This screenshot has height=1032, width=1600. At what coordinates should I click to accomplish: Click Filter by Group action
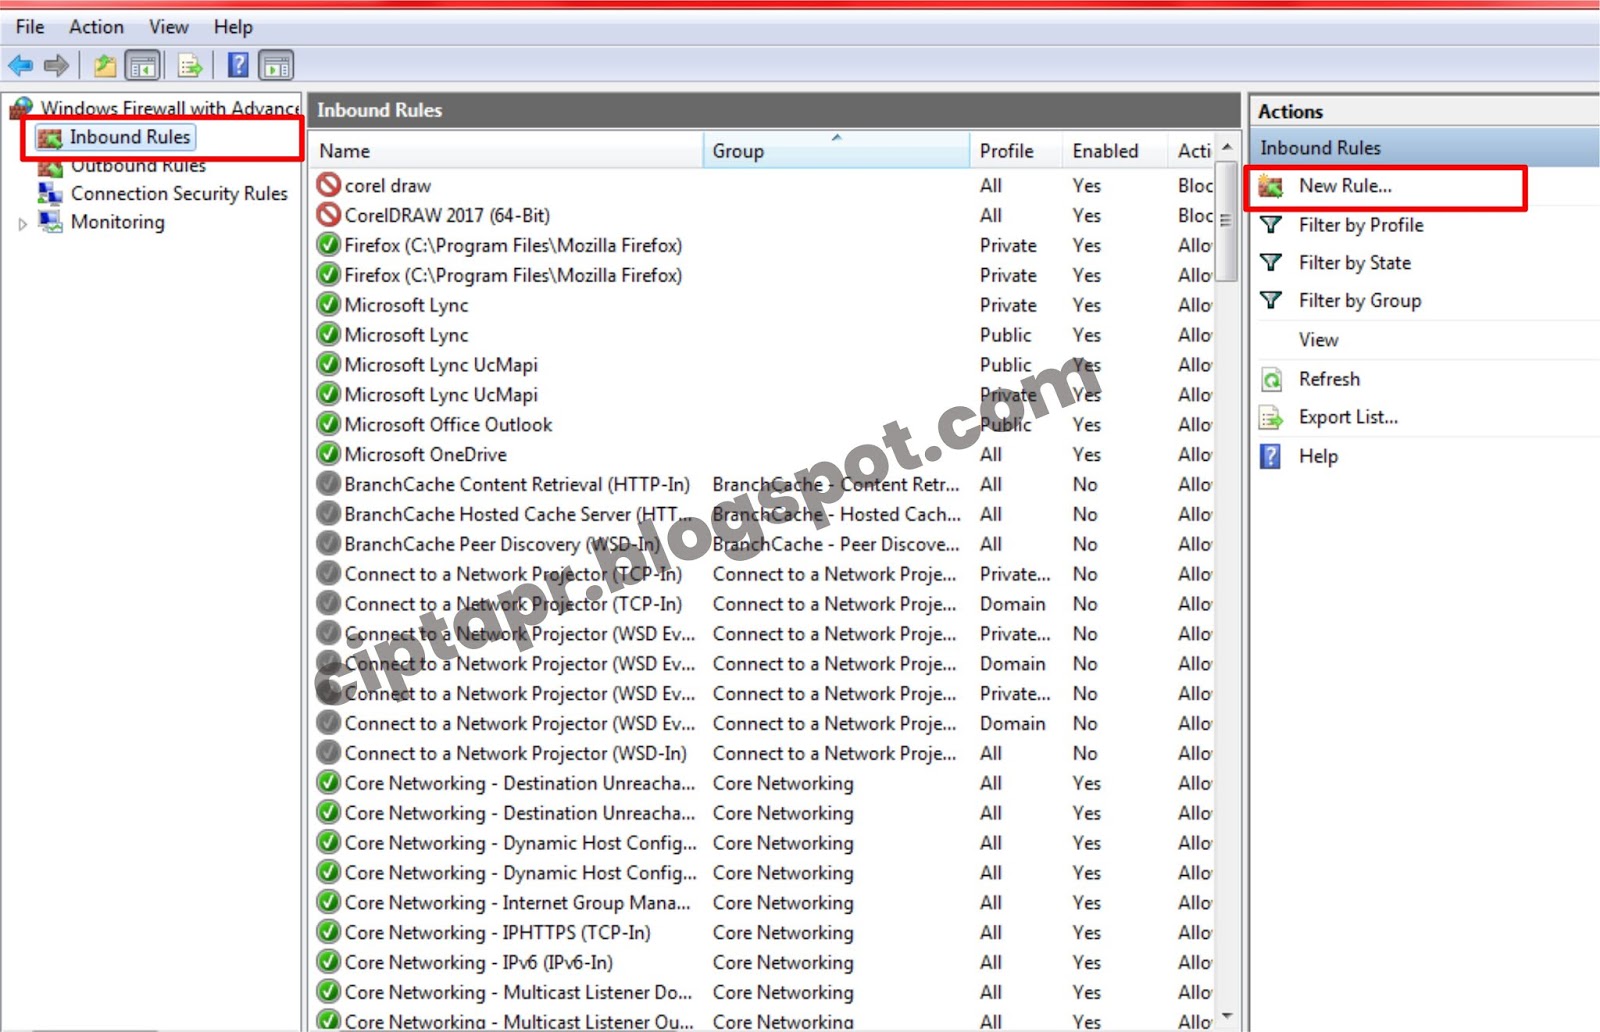1360,301
